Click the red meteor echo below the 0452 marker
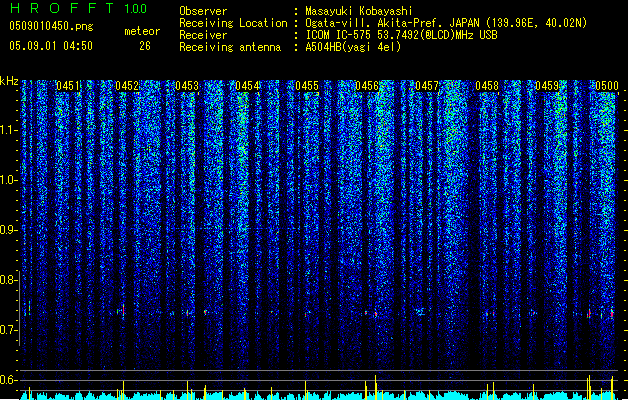629x400 pixels. point(123,311)
